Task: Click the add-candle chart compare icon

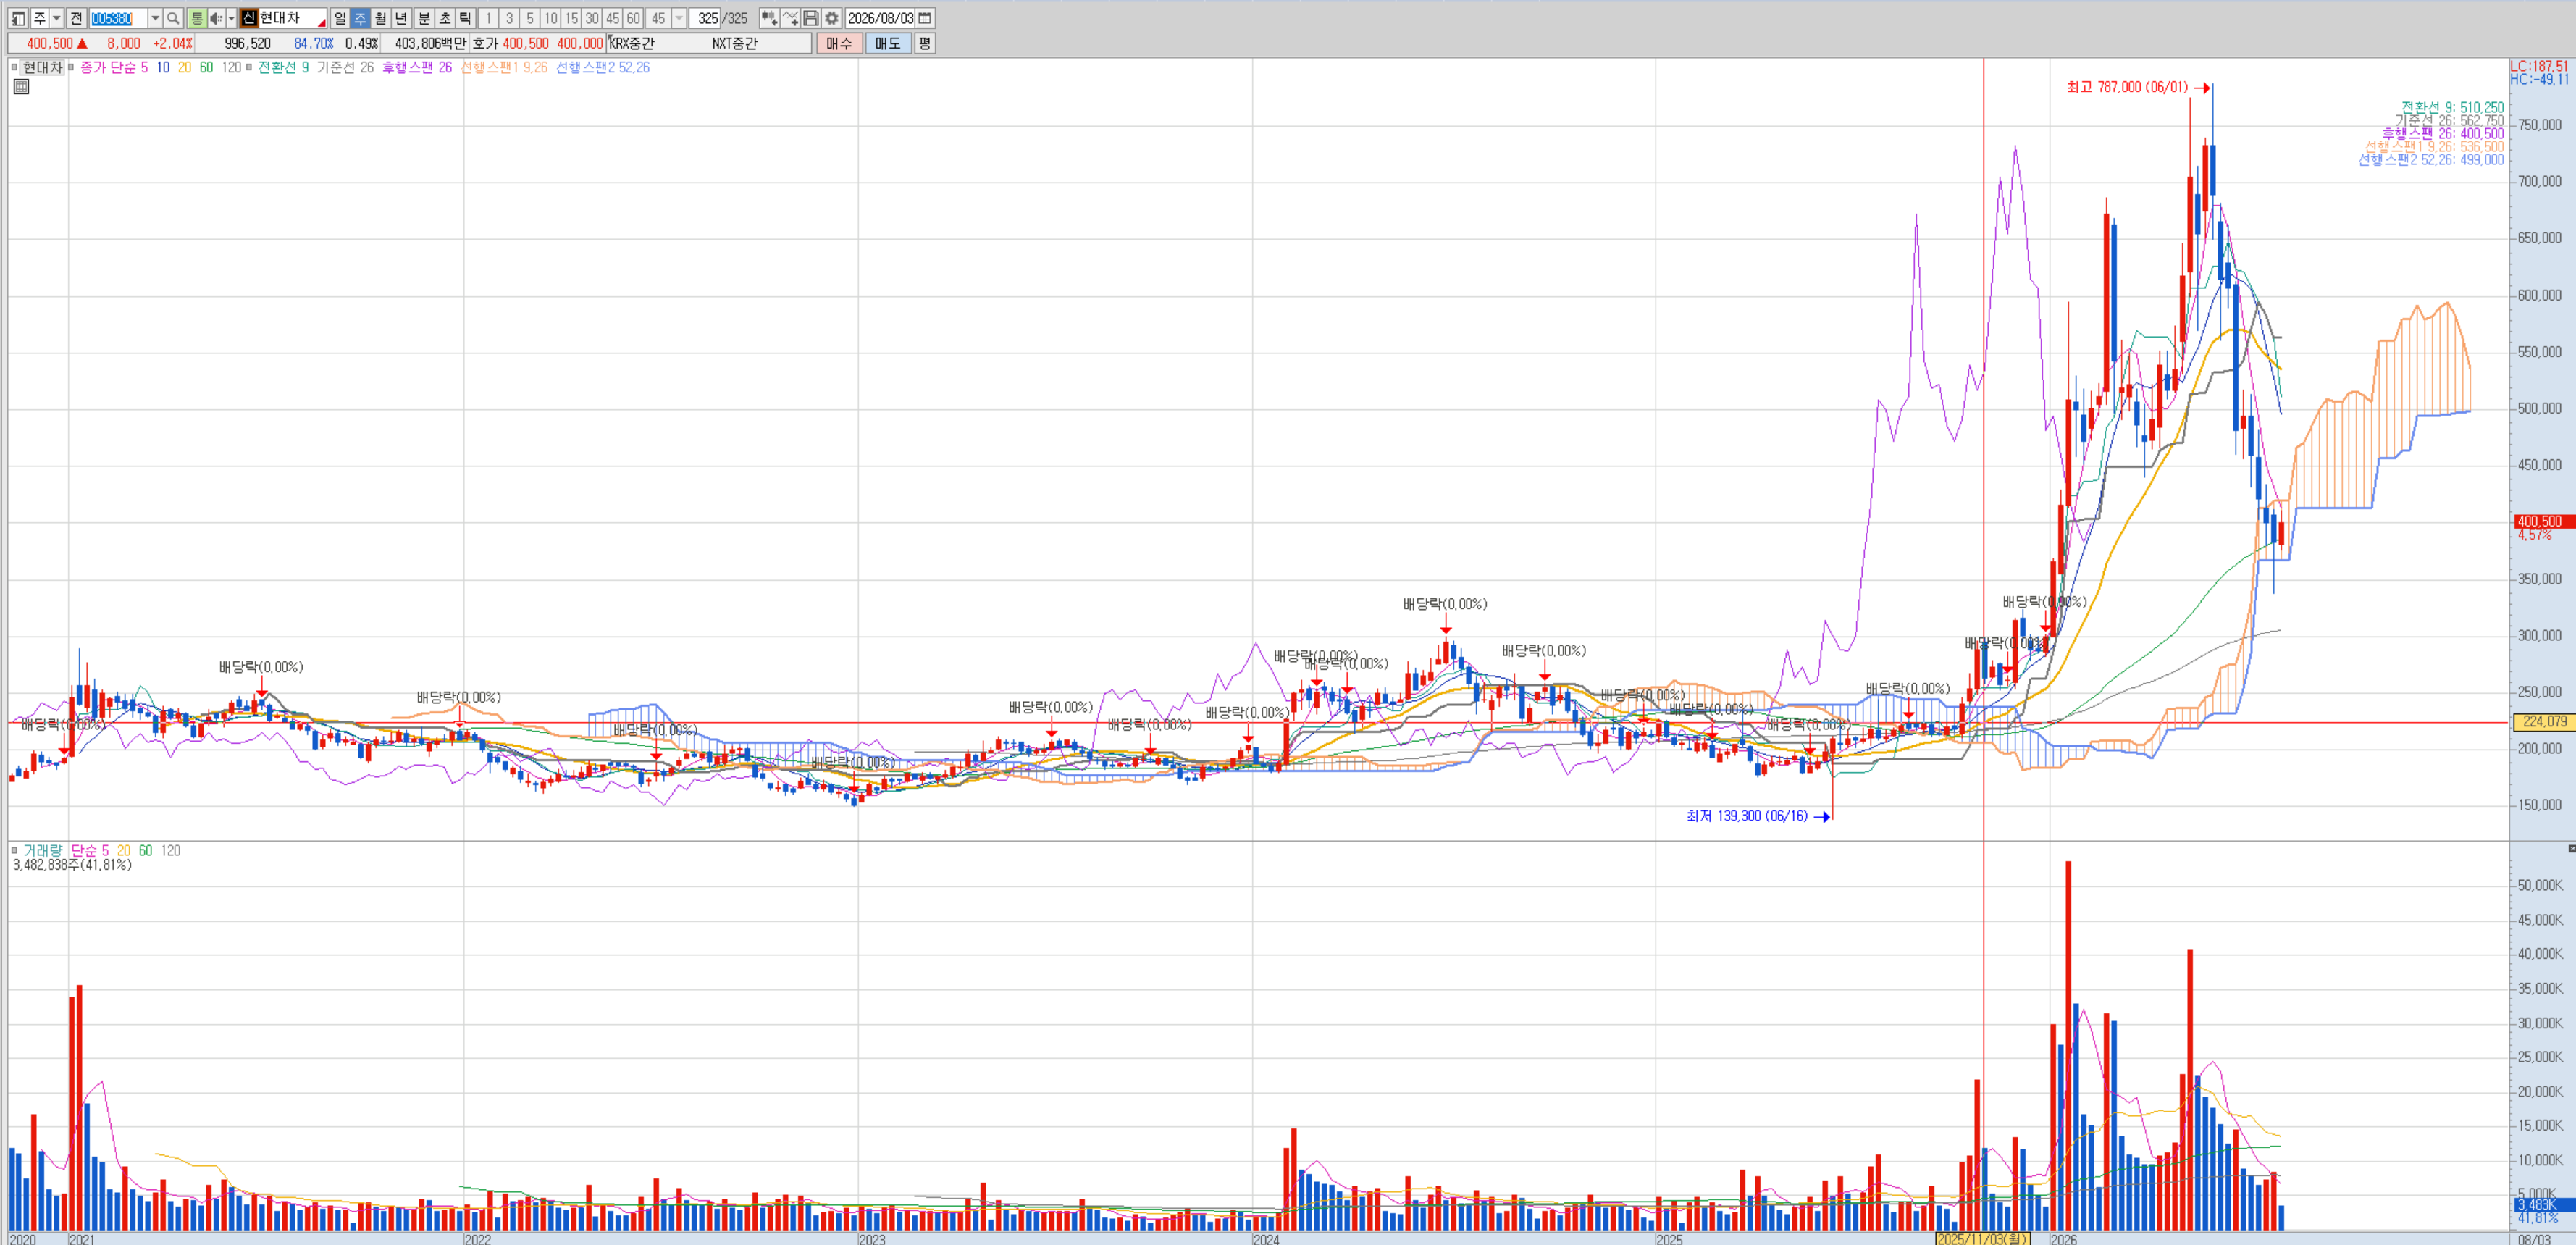Action: pos(769,18)
